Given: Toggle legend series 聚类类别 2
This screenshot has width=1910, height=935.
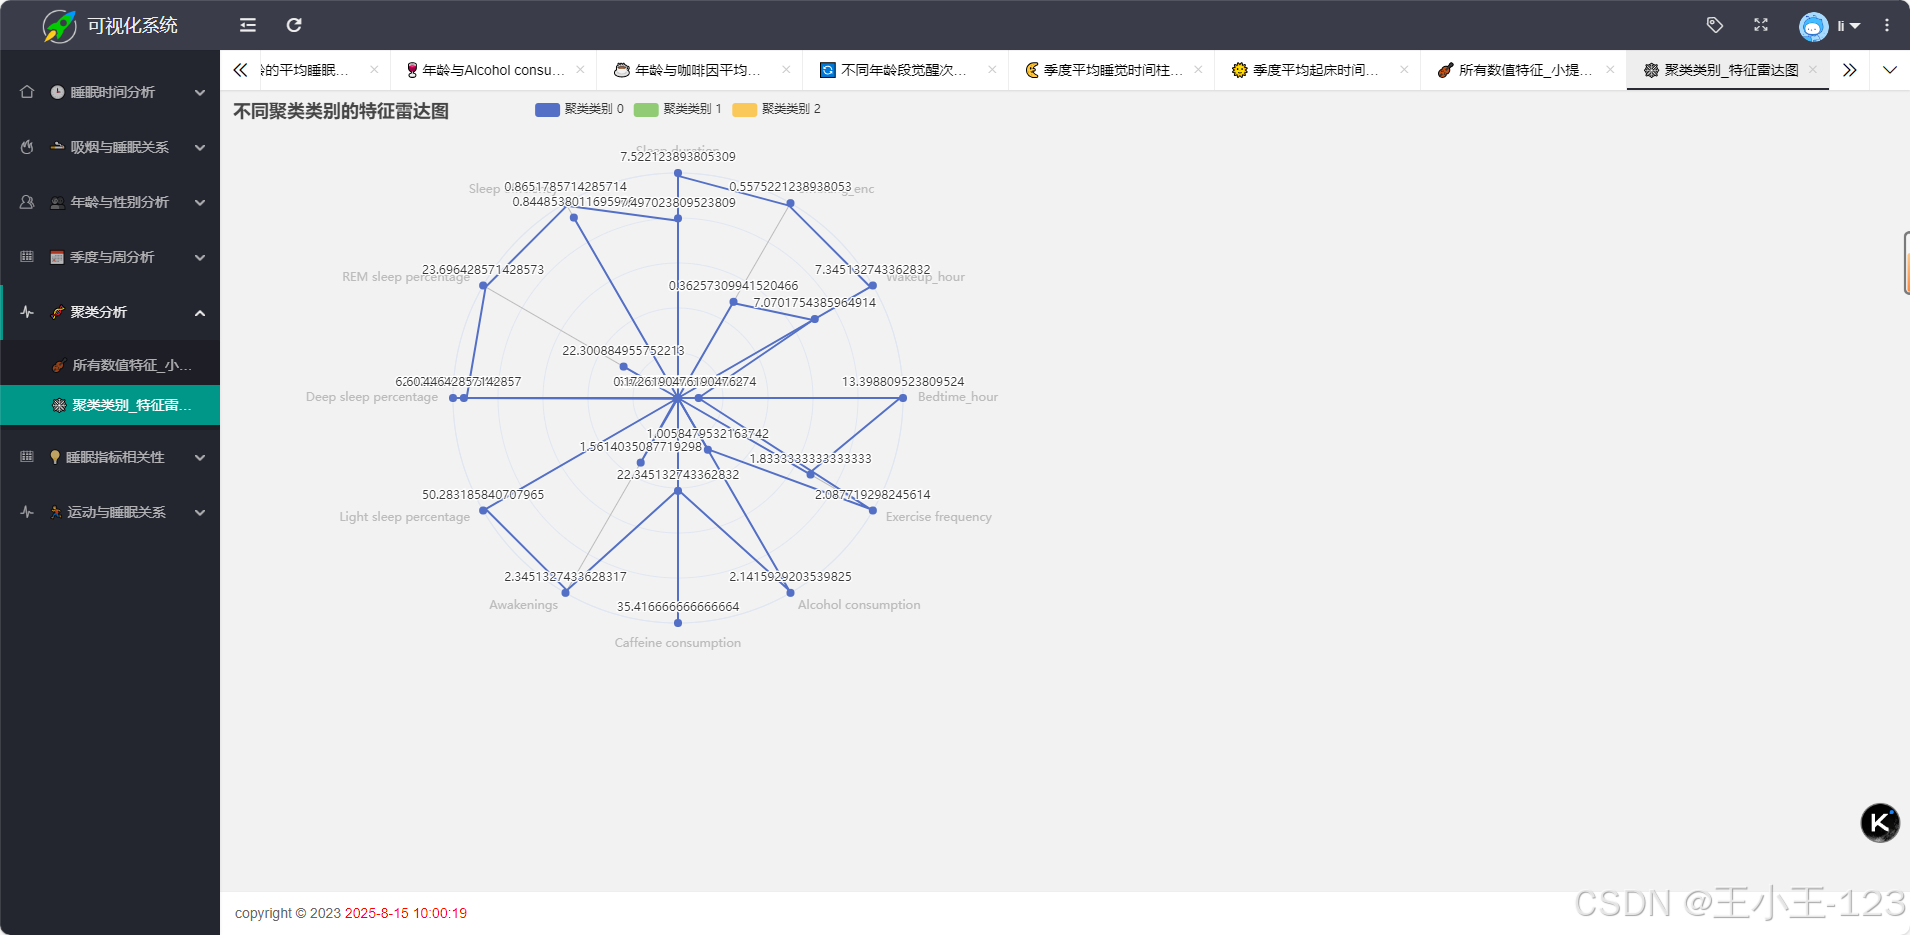Looking at the screenshot, I should (x=776, y=109).
